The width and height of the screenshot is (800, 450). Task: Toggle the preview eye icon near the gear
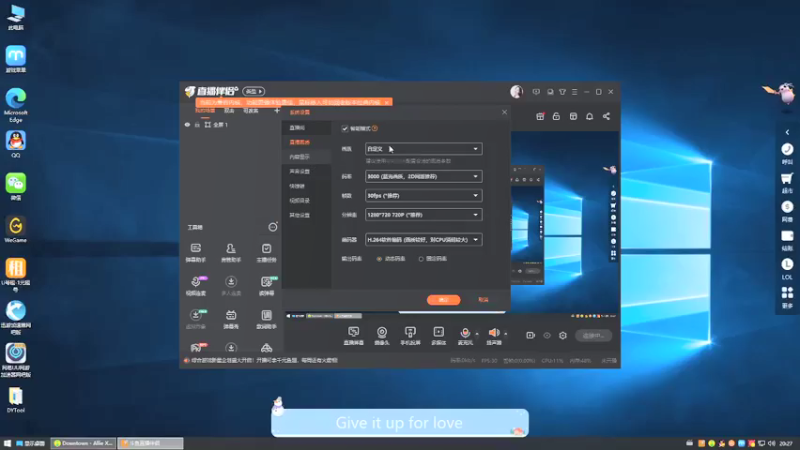click(547, 335)
